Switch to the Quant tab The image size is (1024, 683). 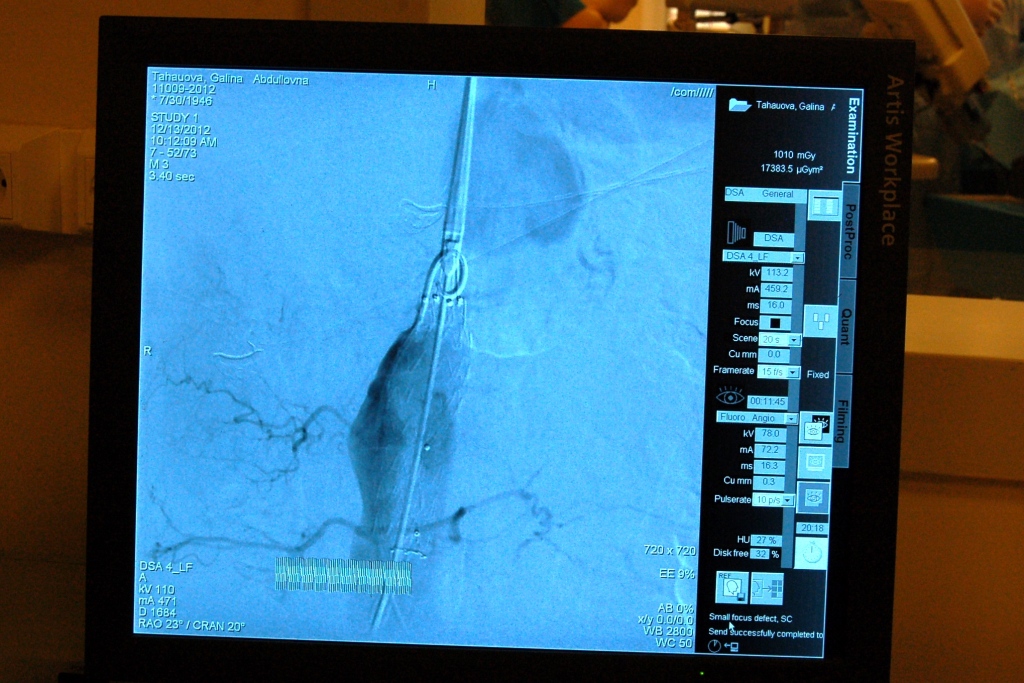click(846, 326)
